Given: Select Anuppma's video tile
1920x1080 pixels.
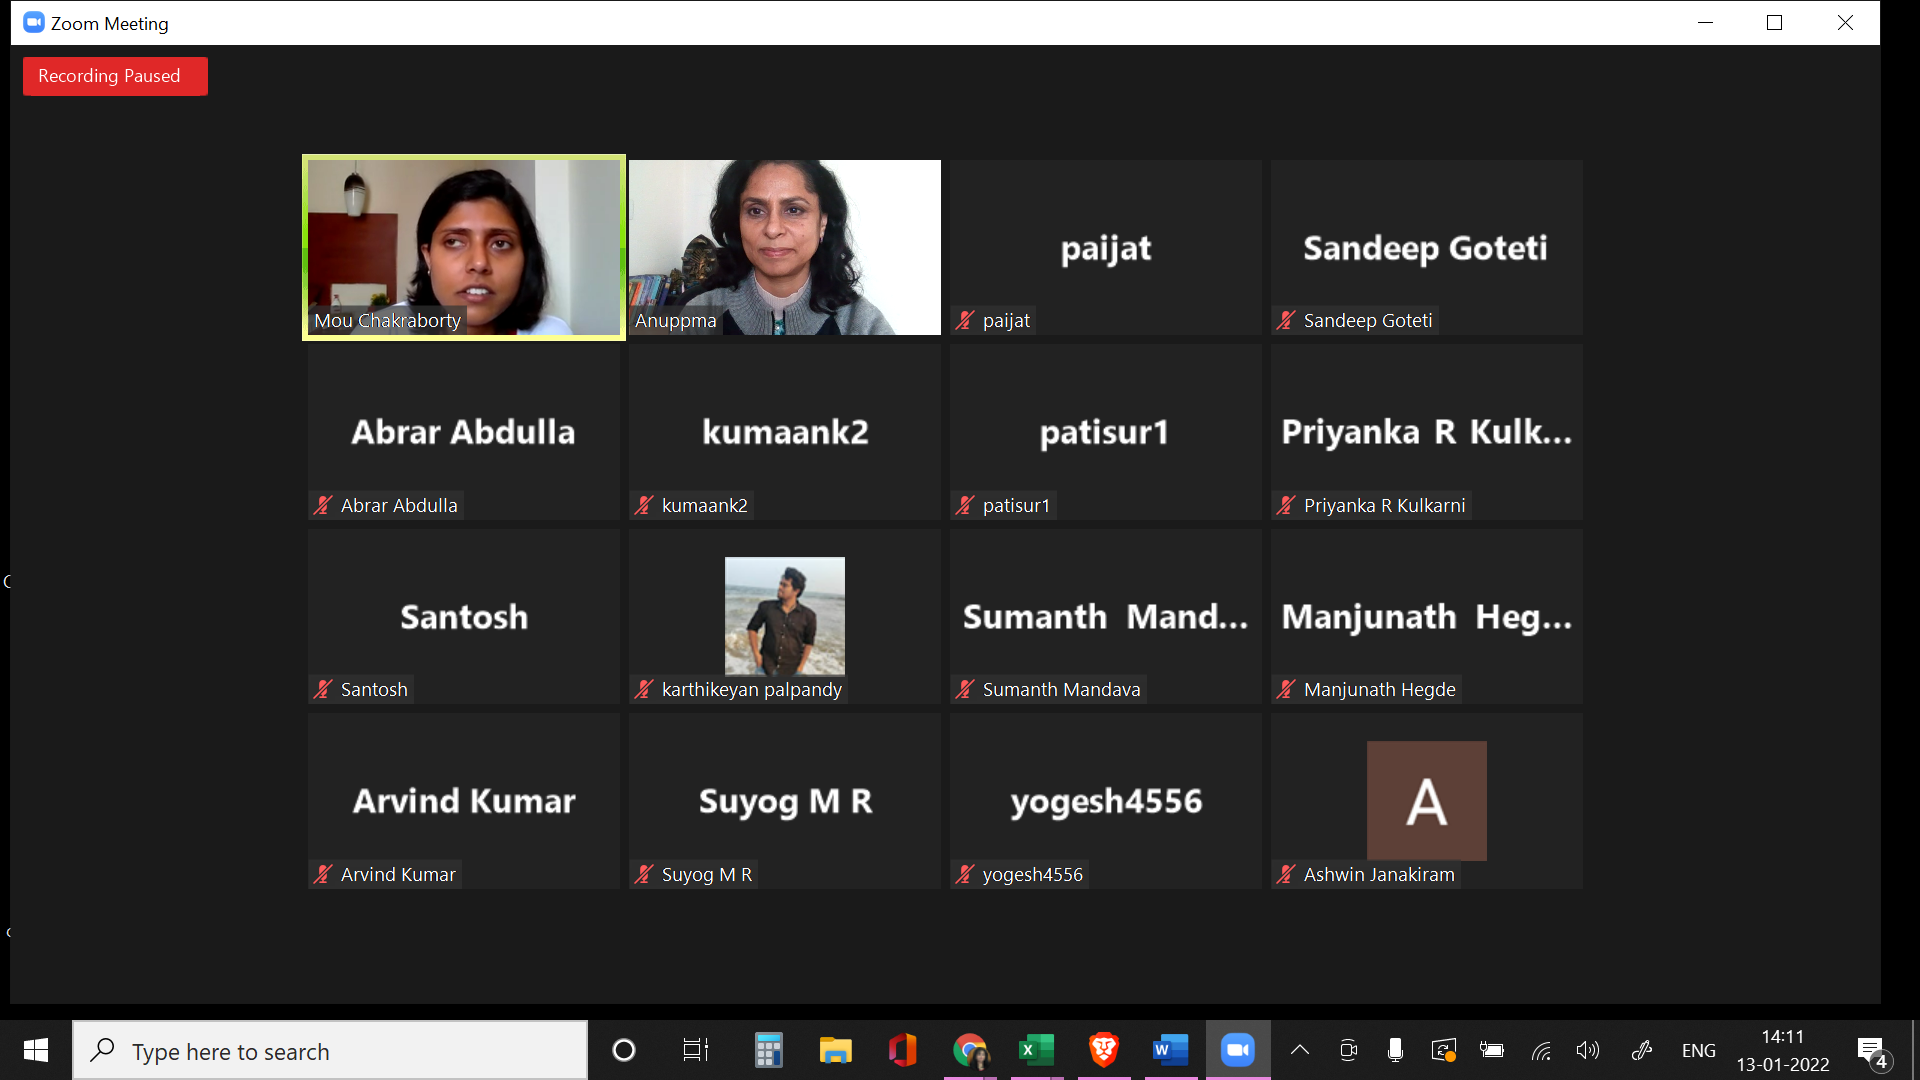Looking at the screenshot, I should (784, 247).
